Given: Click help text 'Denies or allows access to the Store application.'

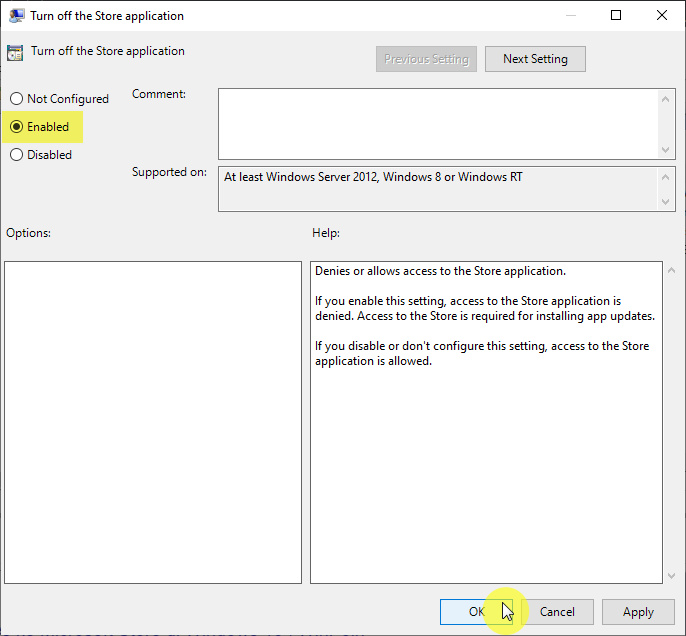Looking at the screenshot, I should coord(440,271).
